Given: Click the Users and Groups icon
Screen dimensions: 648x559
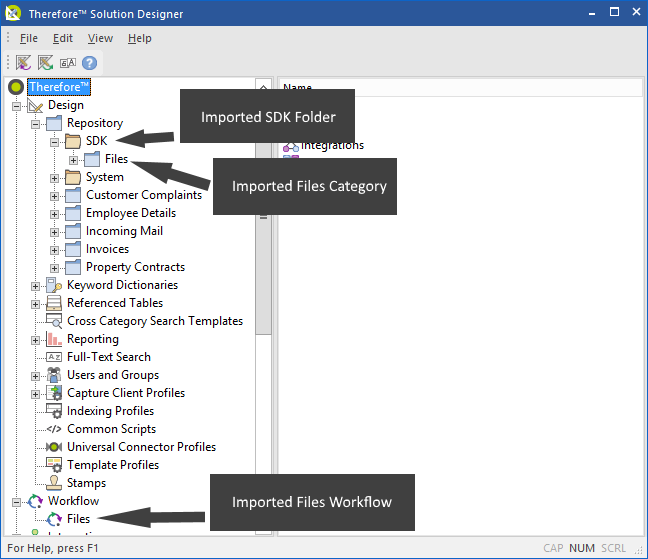Looking at the screenshot, I should point(54,375).
